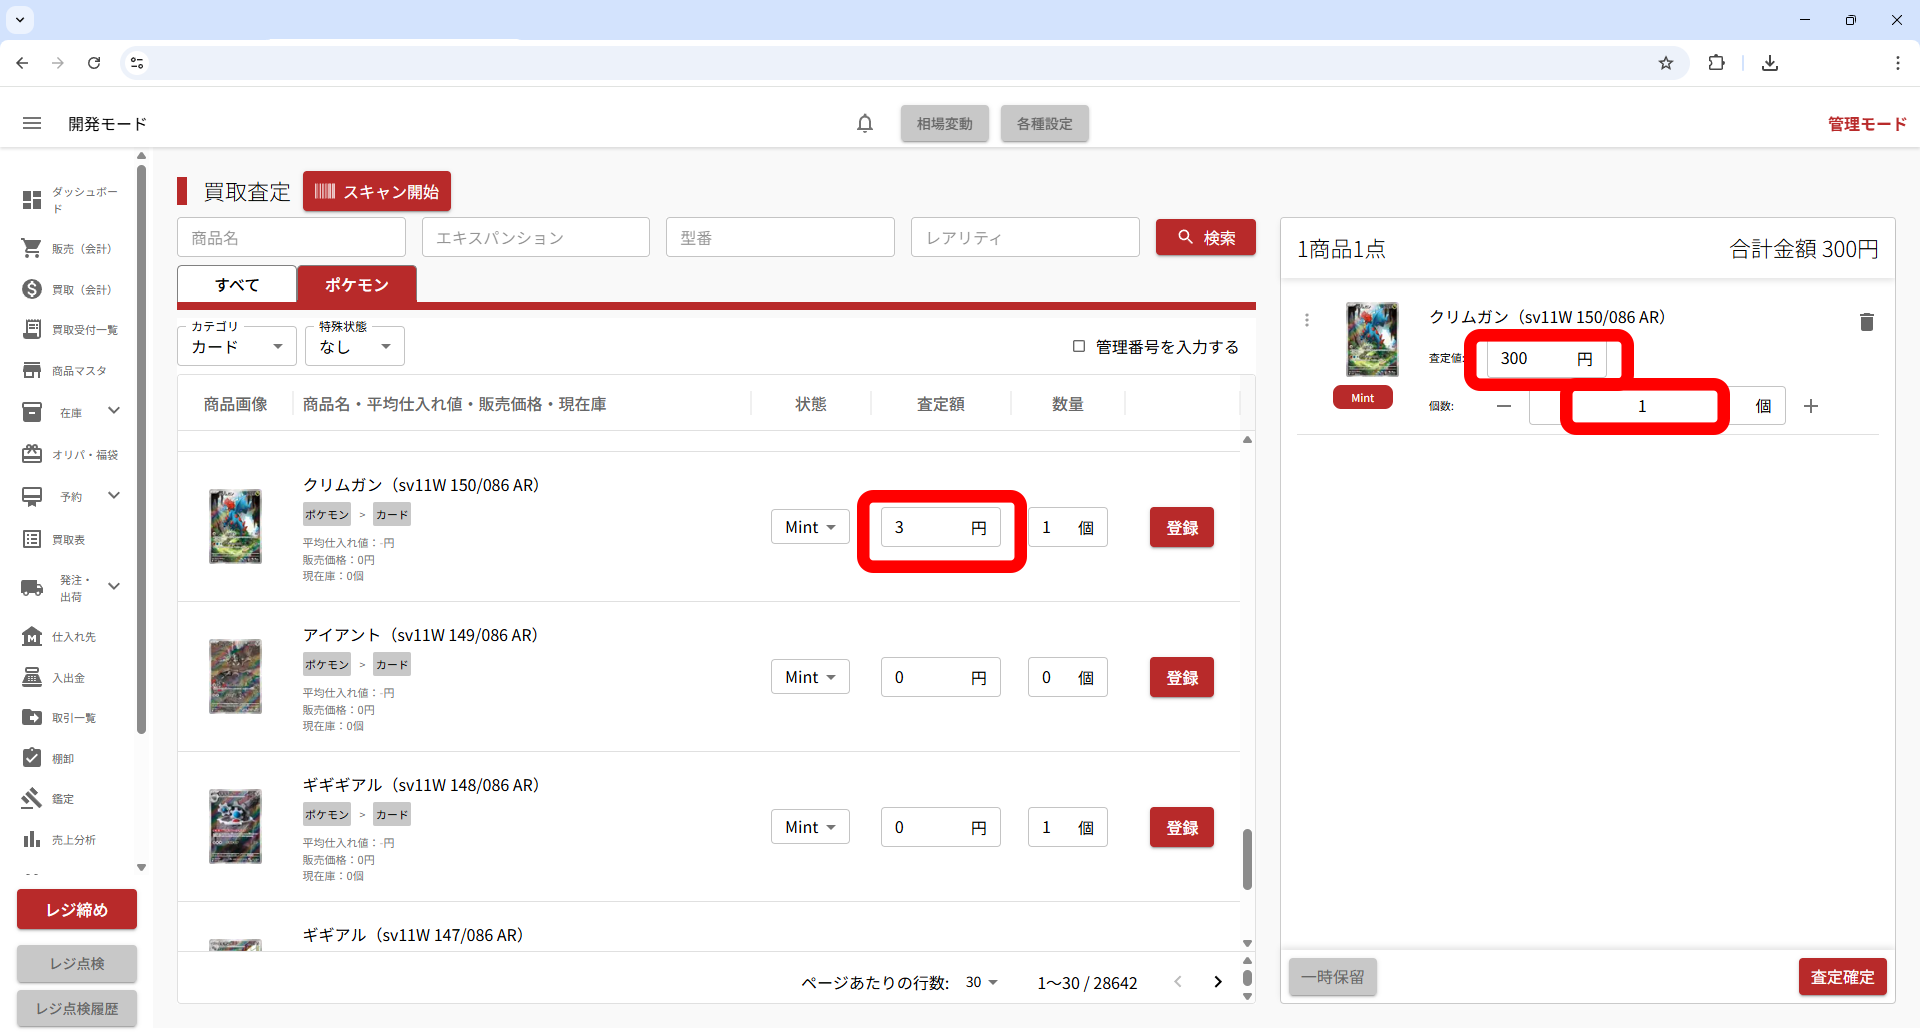1920x1032 pixels.
Task: Go to next page arrow
Action: [x=1217, y=982]
